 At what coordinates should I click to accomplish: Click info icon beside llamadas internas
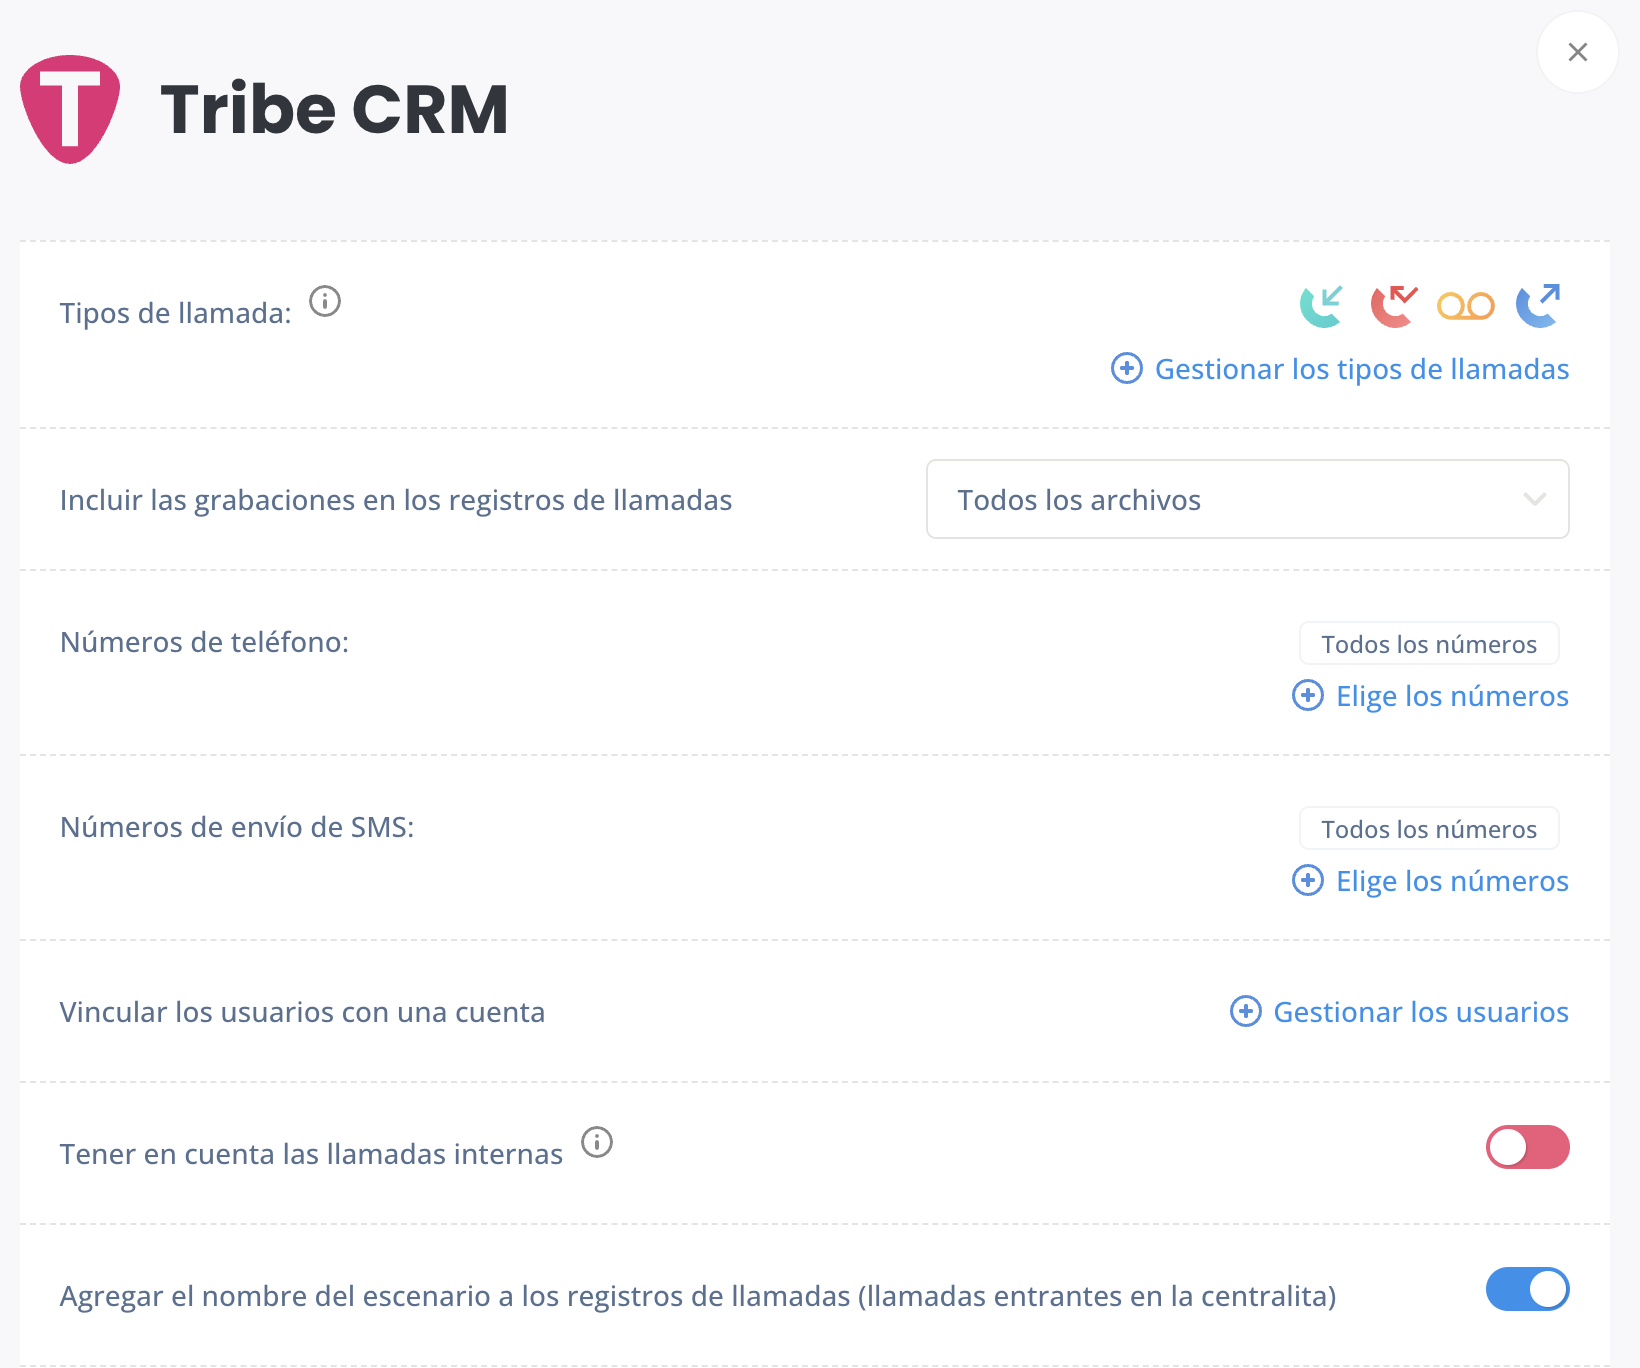pyautogui.click(x=597, y=1142)
